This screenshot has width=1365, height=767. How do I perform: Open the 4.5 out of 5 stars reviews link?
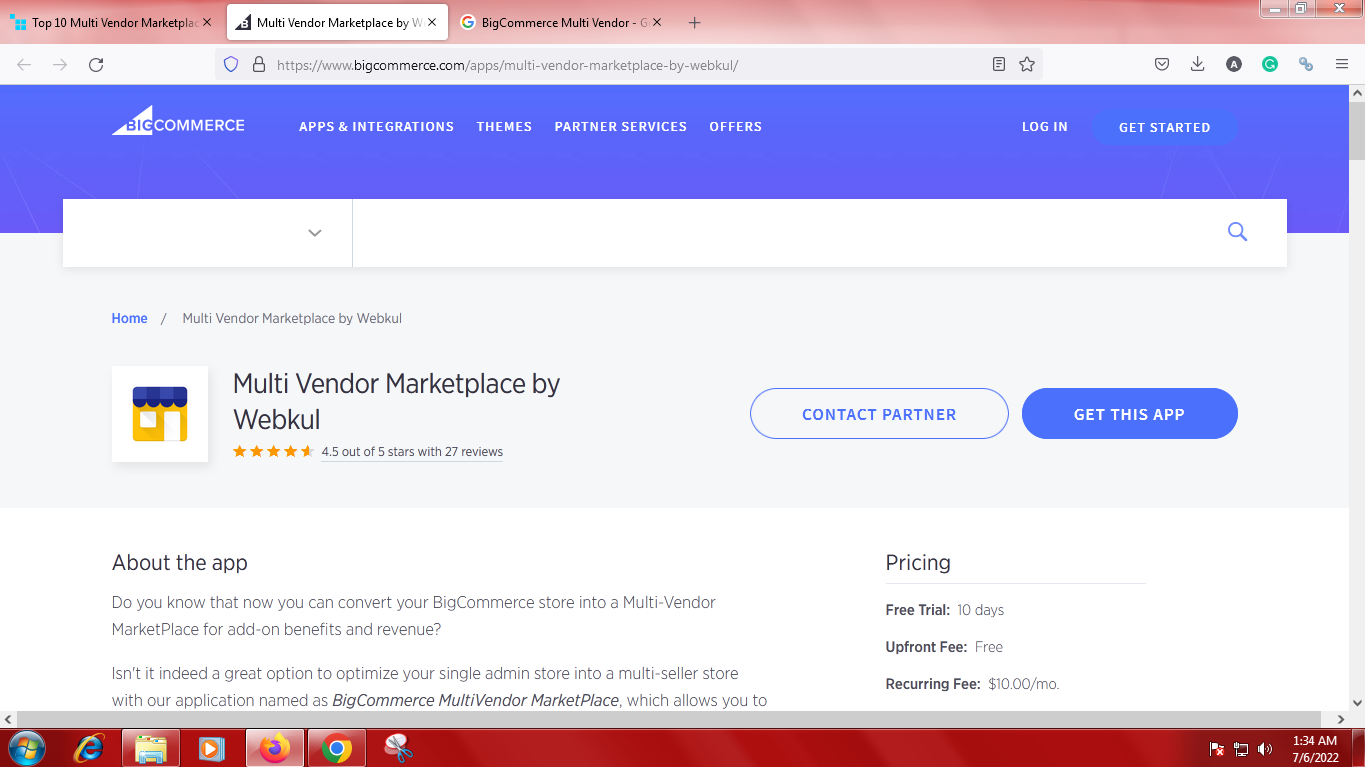pos(412,452)
